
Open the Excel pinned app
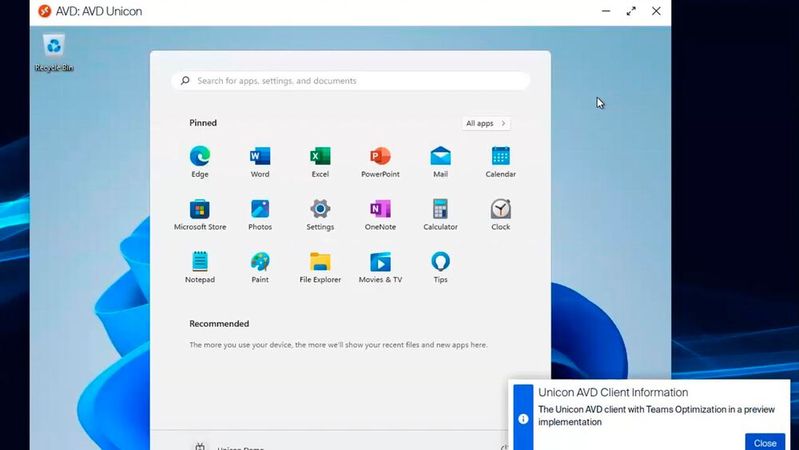pos(320,162)
